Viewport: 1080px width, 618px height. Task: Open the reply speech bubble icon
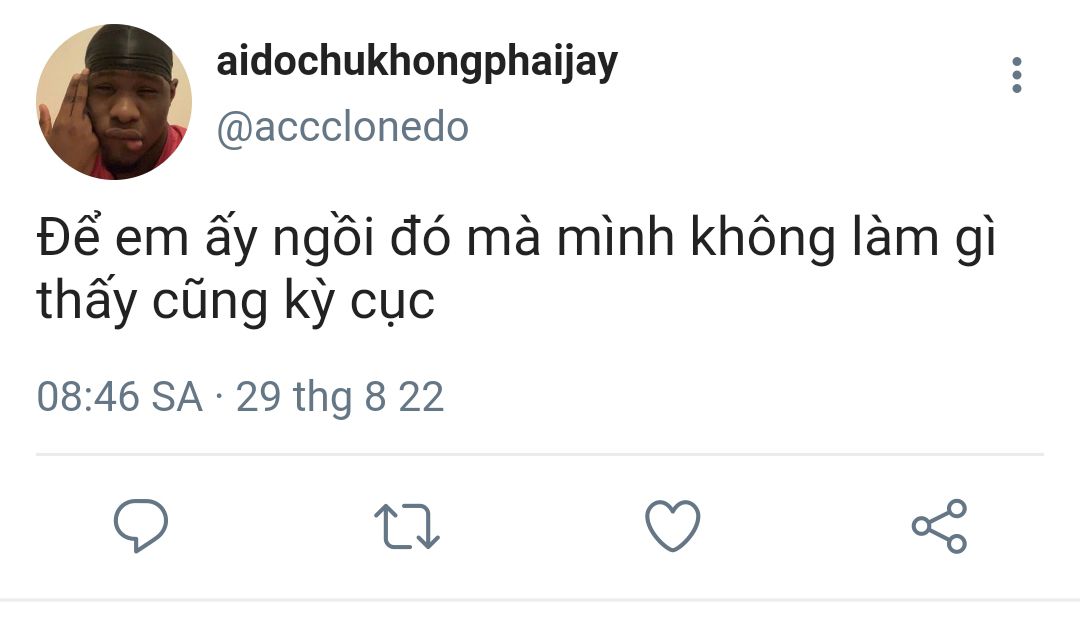pos(141,526)
